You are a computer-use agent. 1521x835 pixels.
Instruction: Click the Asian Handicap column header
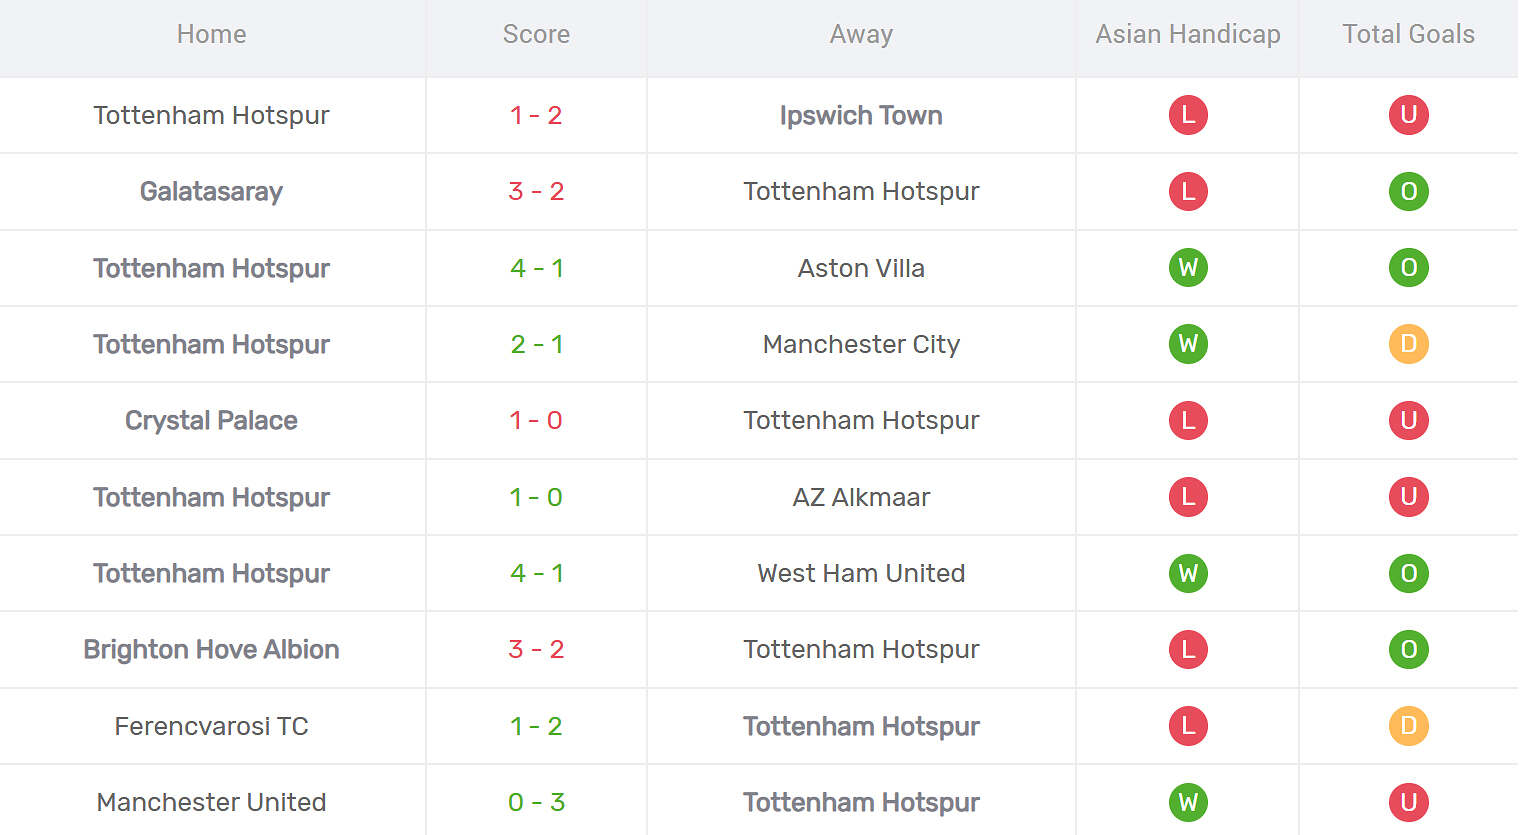click(x=1188, y=34)
